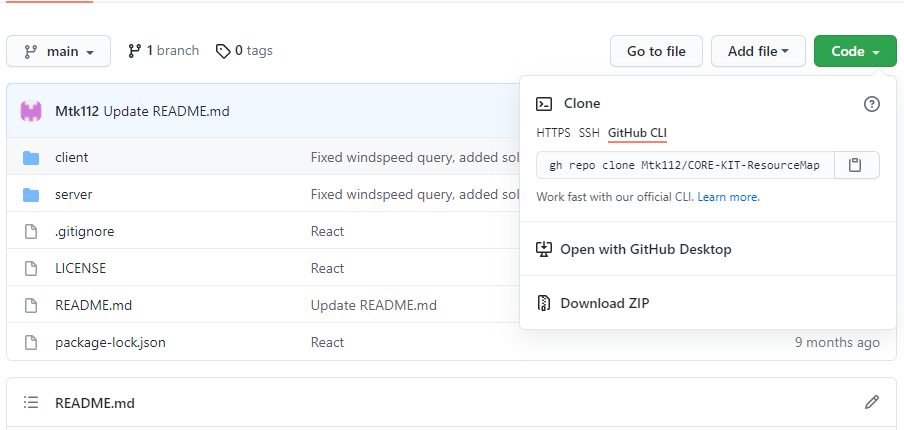Click the terminal icon beside Clone
904x430 pixels.
click(544, 104)
